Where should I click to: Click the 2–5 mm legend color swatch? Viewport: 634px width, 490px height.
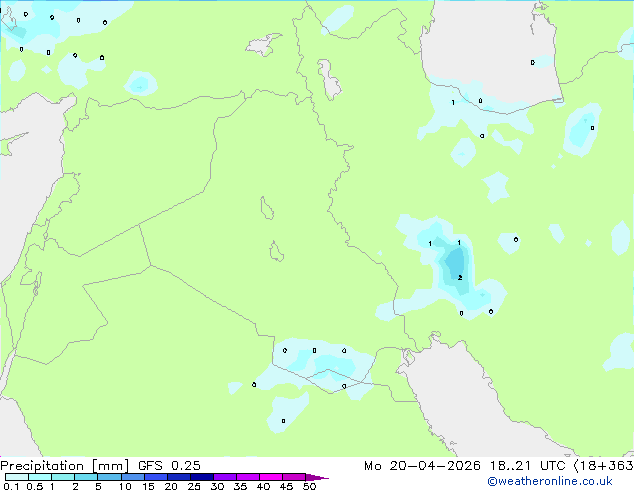pyautogui.click(x=86, y=477)
